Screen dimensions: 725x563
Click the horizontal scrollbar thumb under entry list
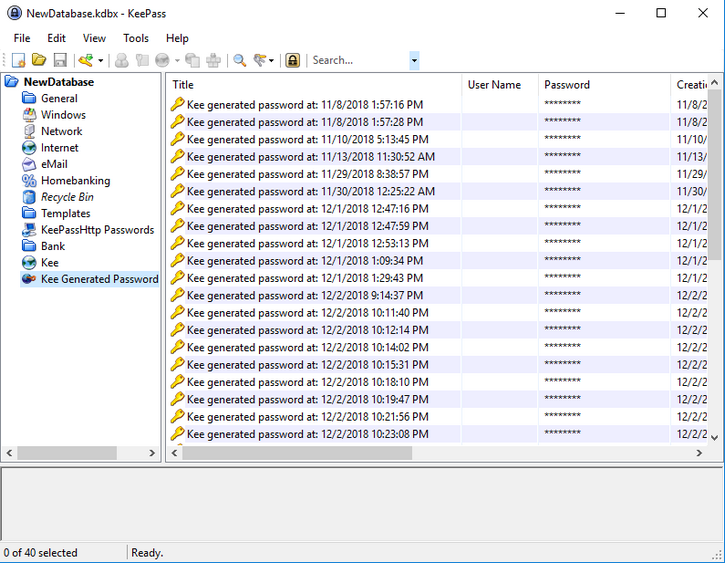[x=297, y=453]
